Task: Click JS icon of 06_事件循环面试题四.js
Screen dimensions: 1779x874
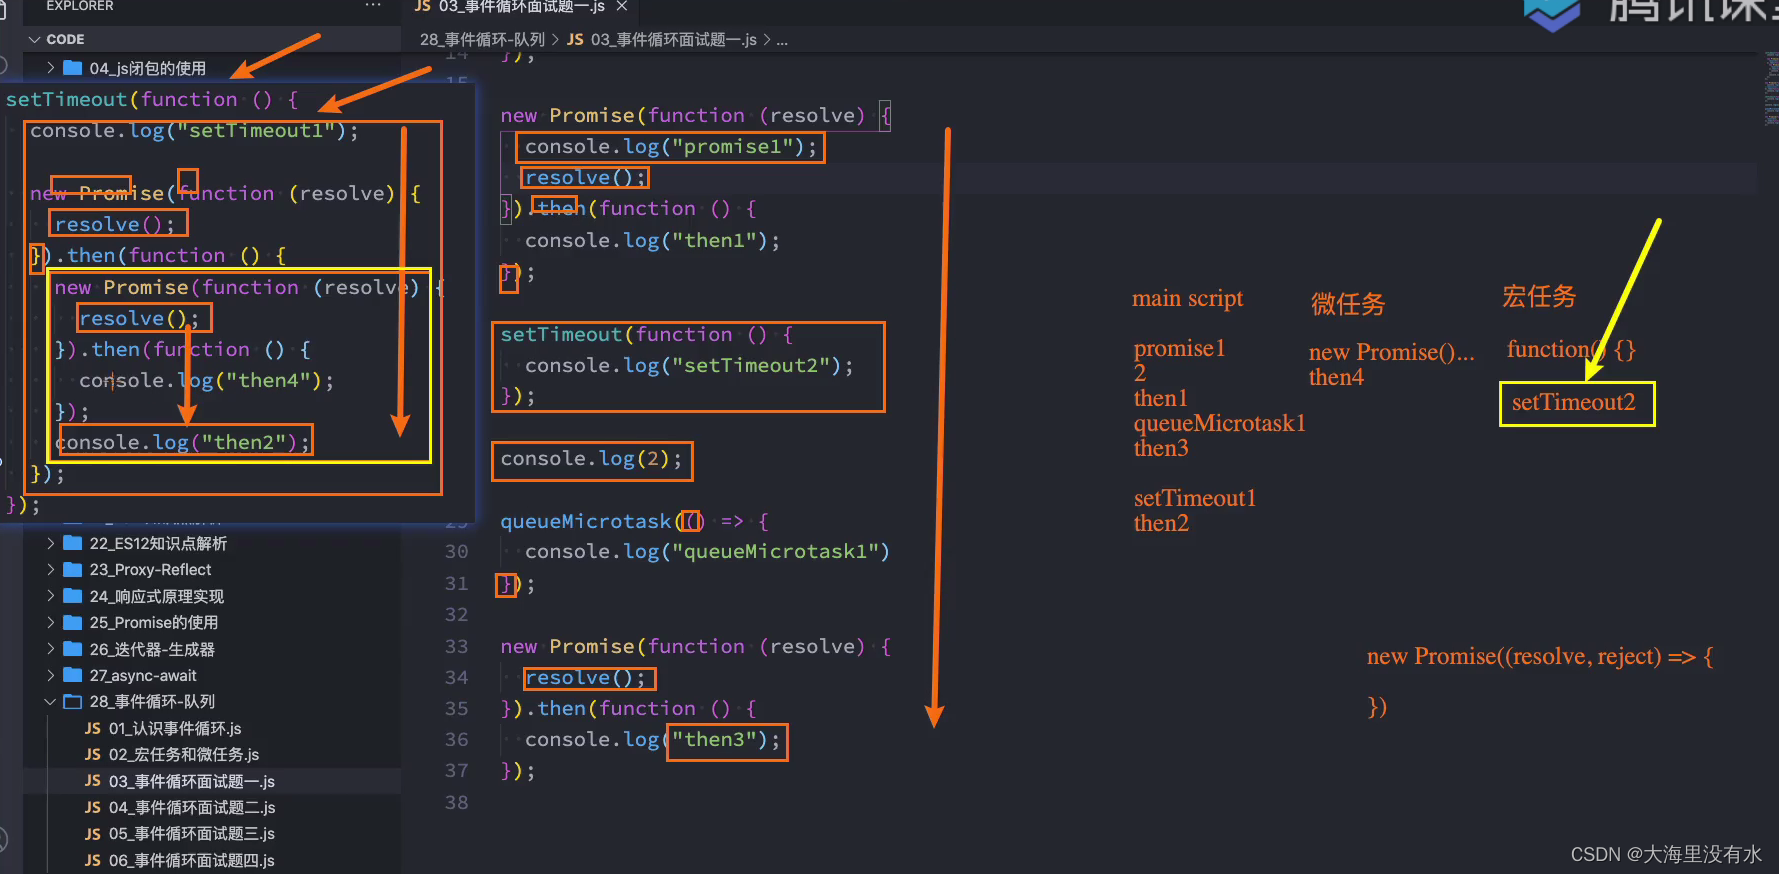Action: [93, 860]
